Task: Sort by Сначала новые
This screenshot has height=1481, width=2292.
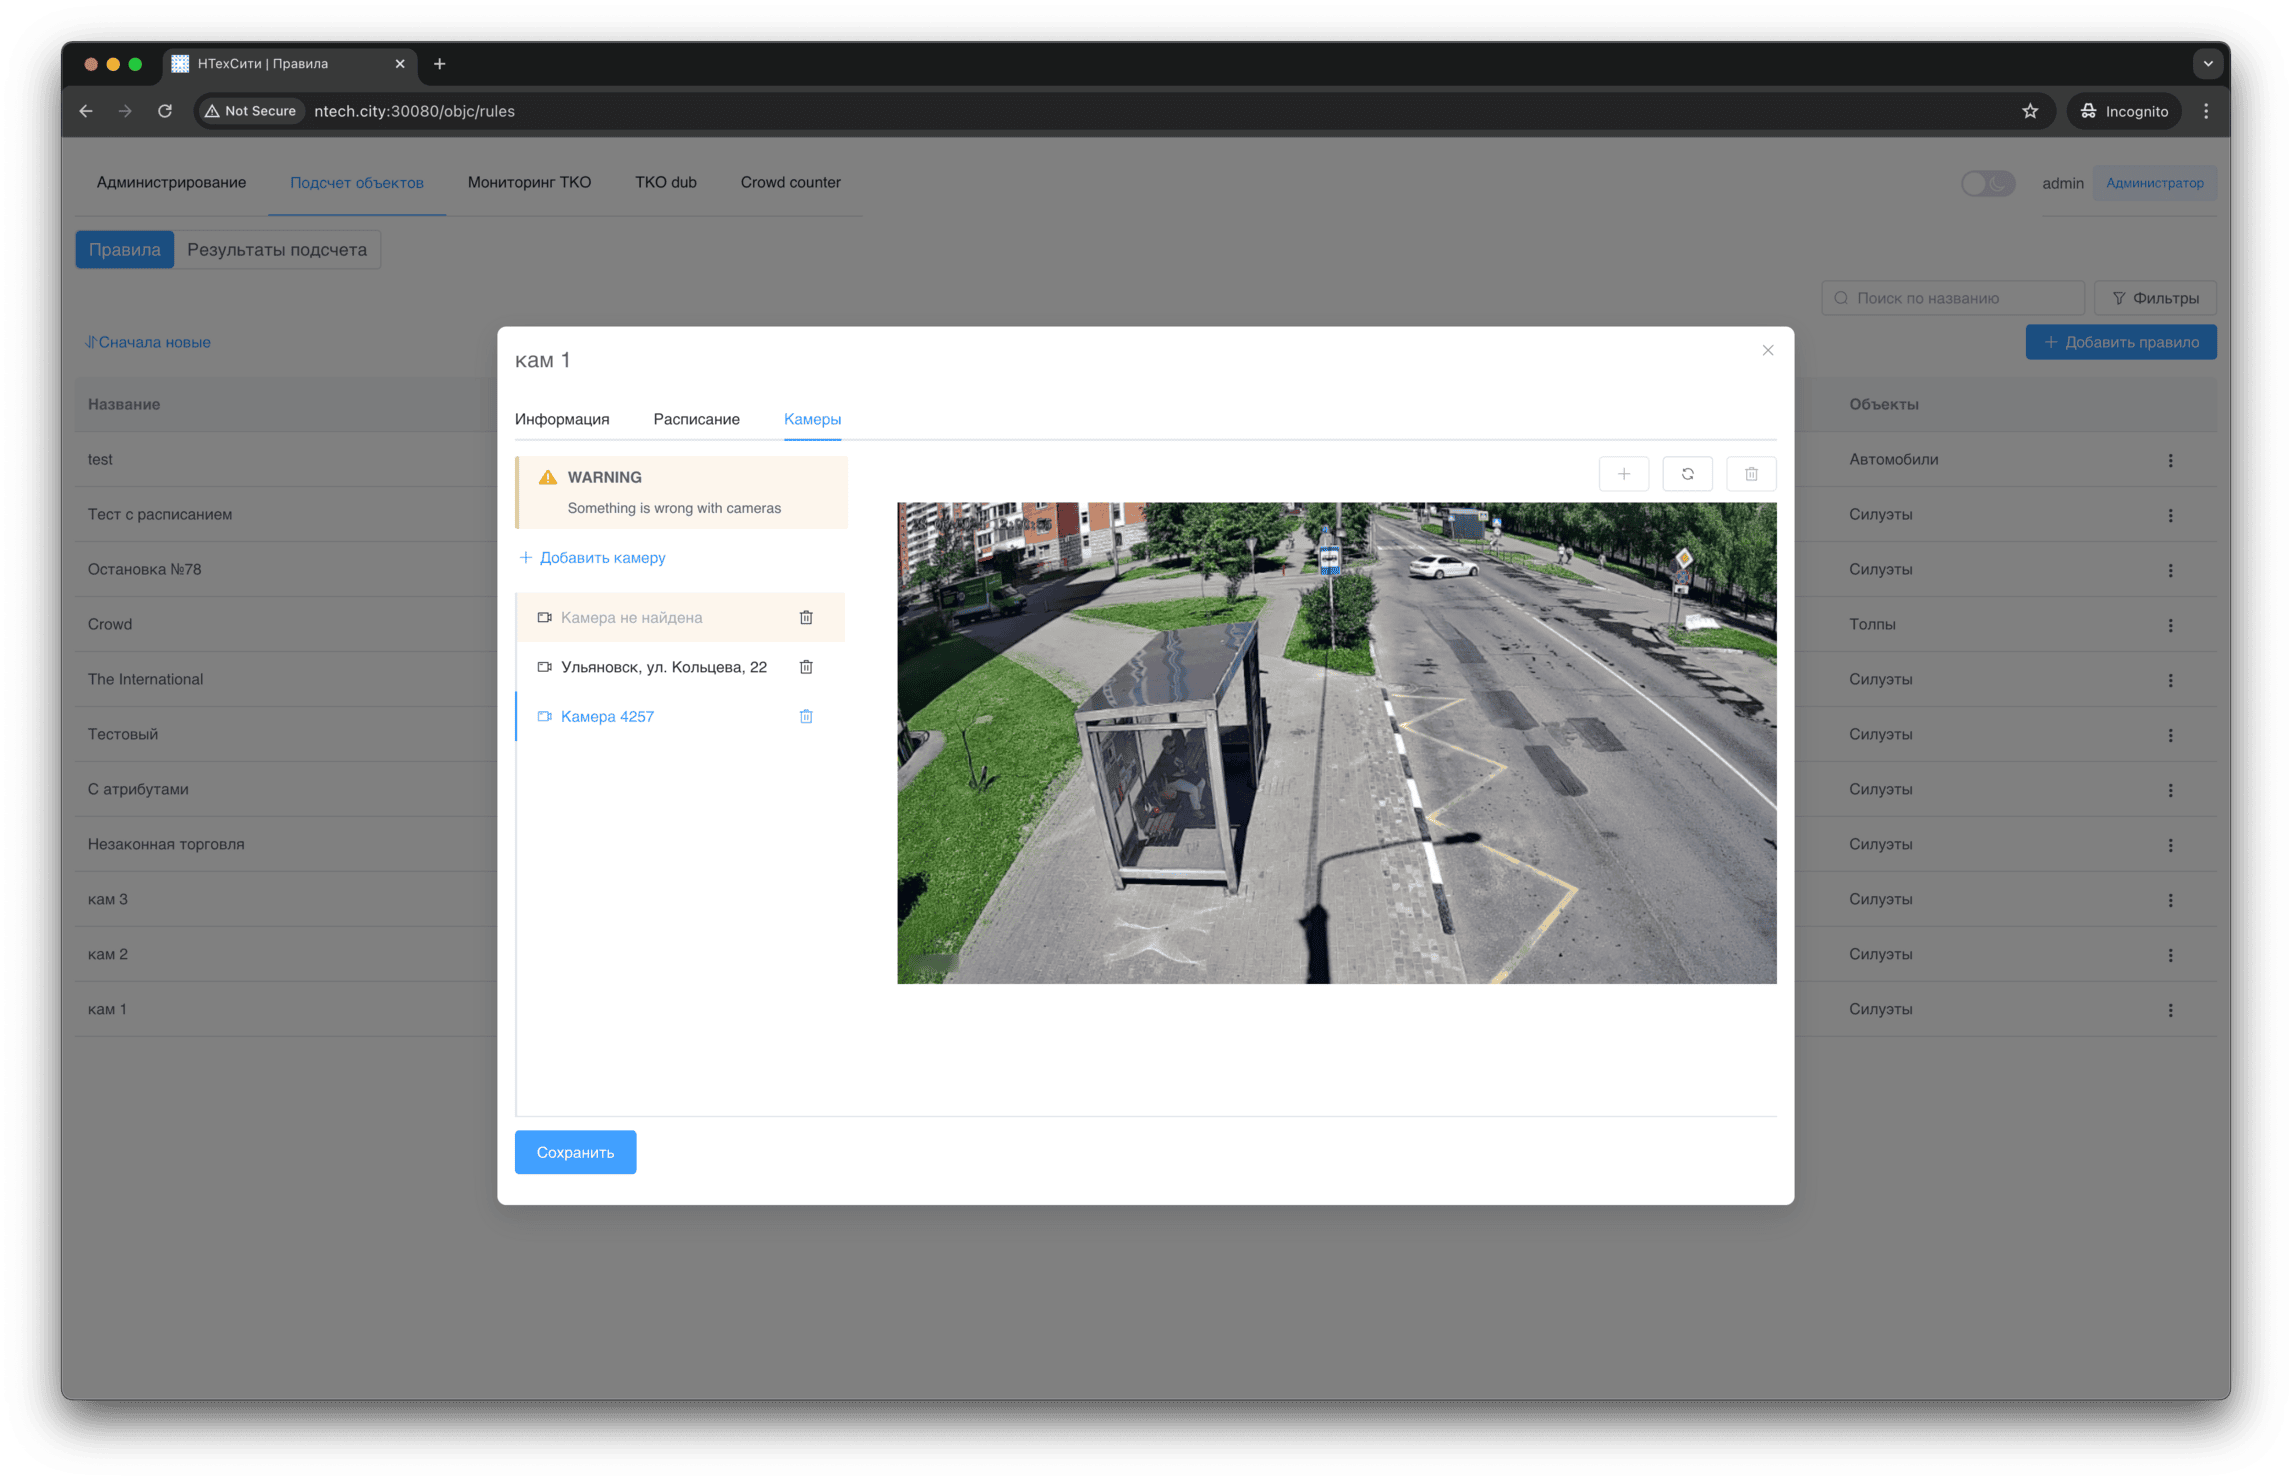Action: [x=148, y=342]
